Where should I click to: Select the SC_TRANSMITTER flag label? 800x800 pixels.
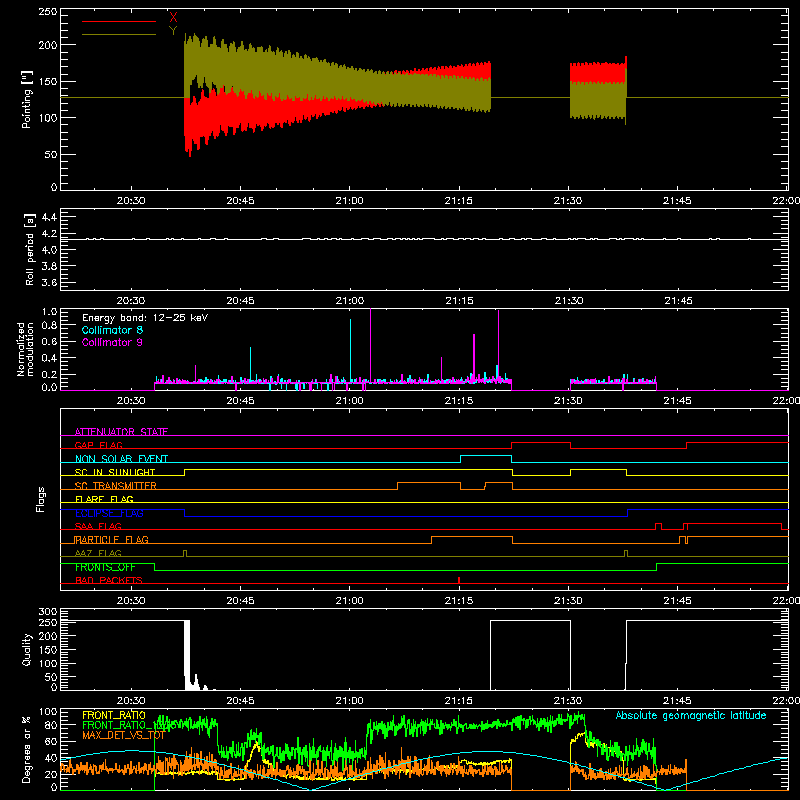115,486
